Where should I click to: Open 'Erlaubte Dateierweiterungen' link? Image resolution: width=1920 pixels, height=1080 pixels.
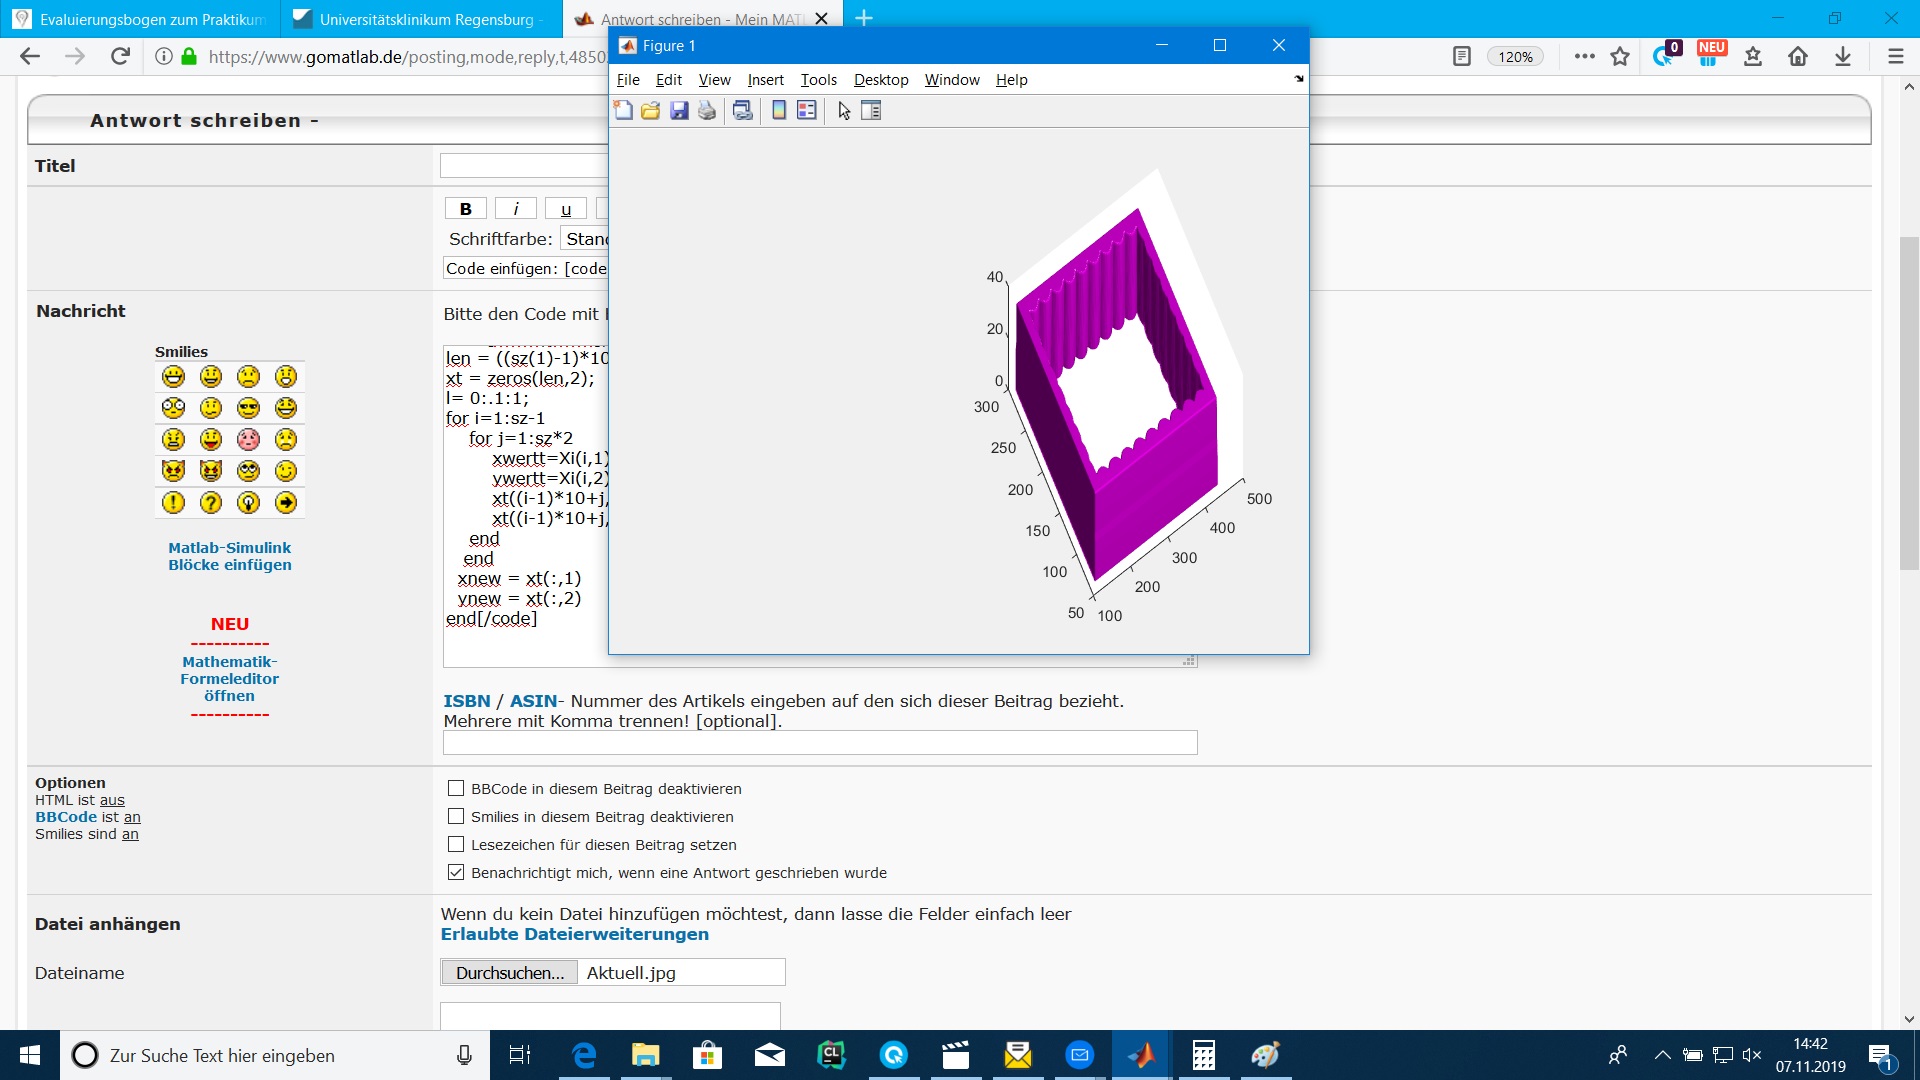pos(574,934)
